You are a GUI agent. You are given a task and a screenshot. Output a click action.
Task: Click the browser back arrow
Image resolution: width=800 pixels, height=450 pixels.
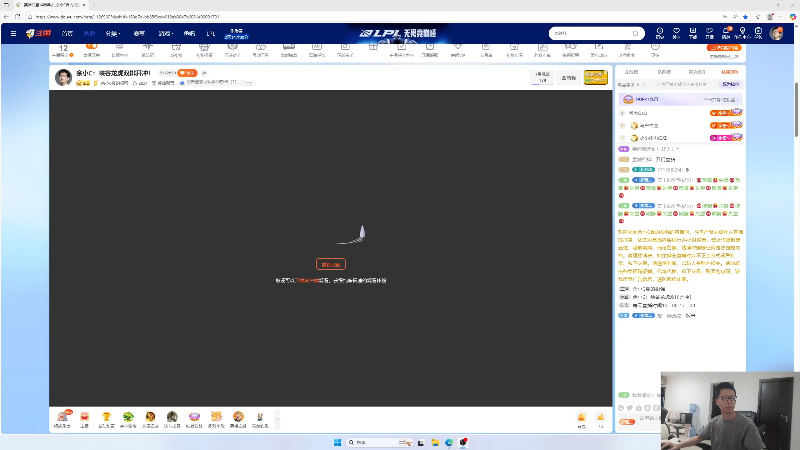6,16
